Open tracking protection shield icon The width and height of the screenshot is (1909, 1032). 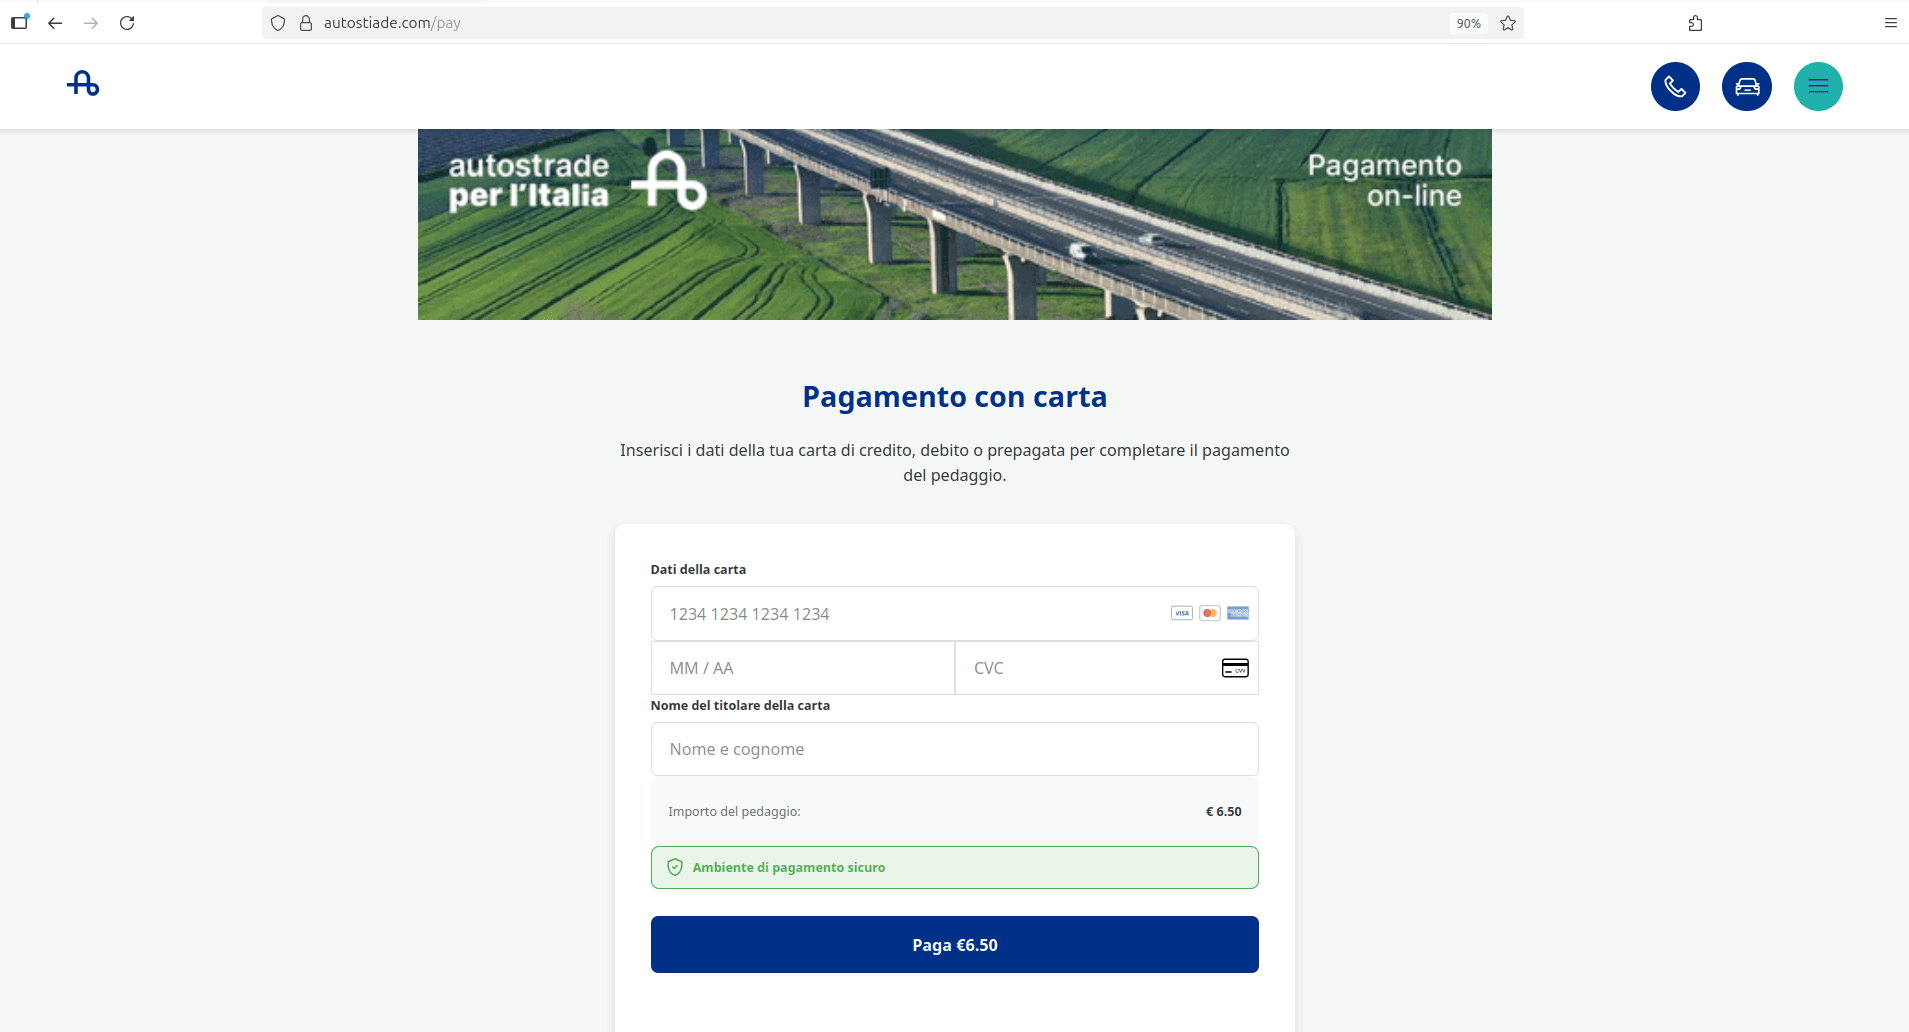(x=278, y=23)
